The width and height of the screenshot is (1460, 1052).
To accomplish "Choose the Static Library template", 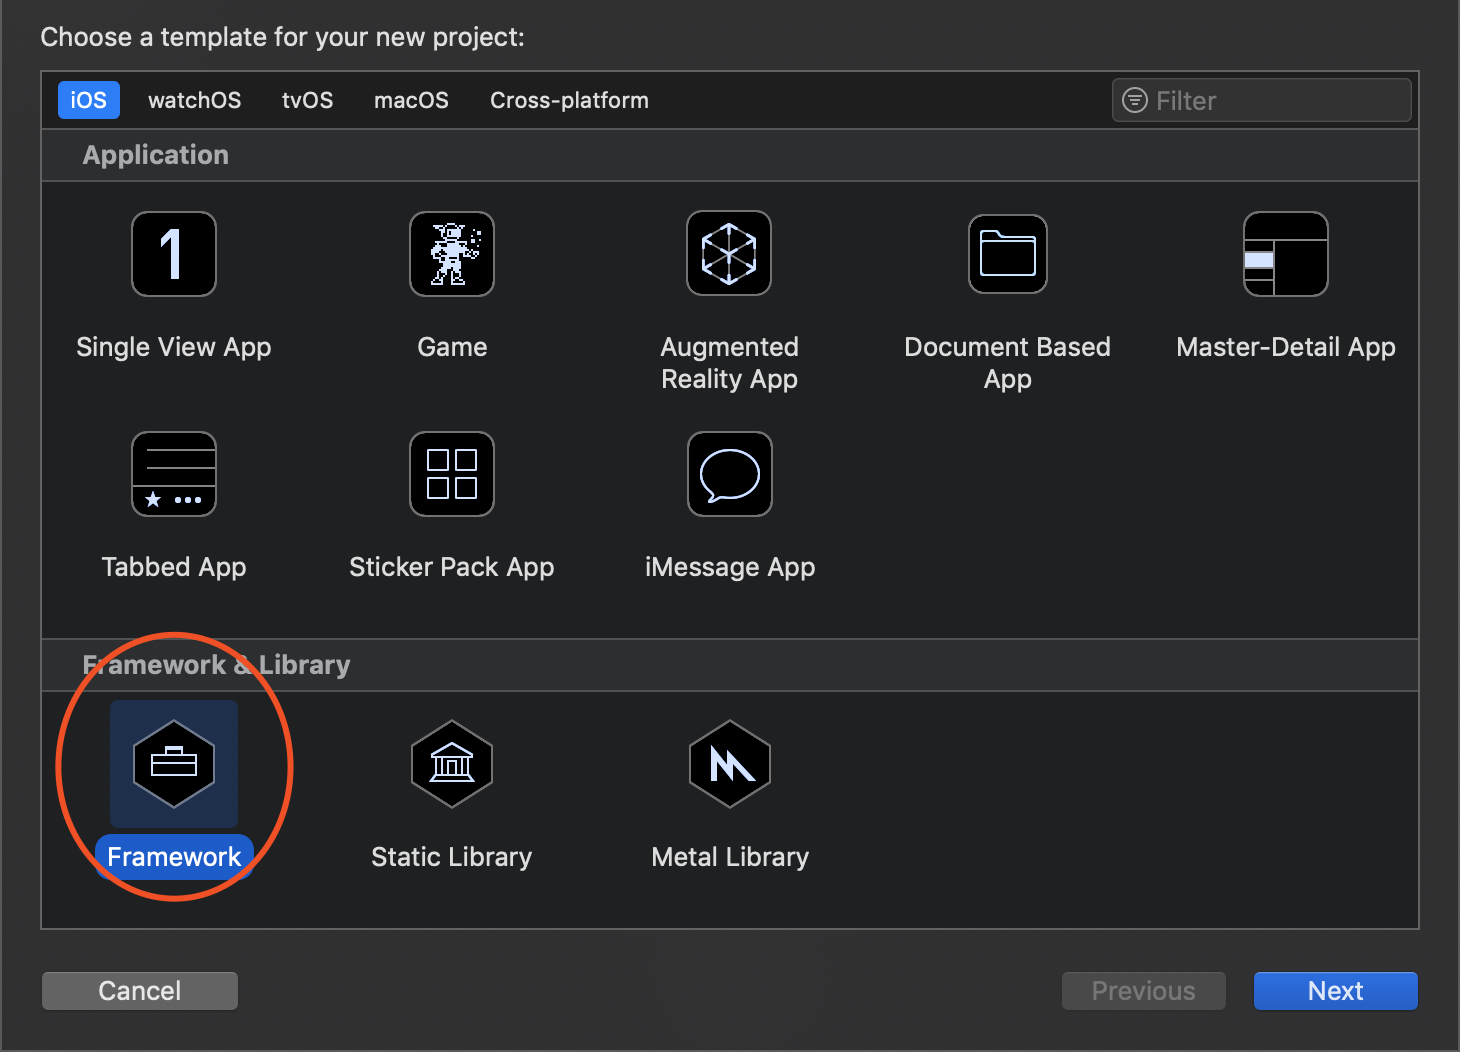I will (x=451, y=765).
